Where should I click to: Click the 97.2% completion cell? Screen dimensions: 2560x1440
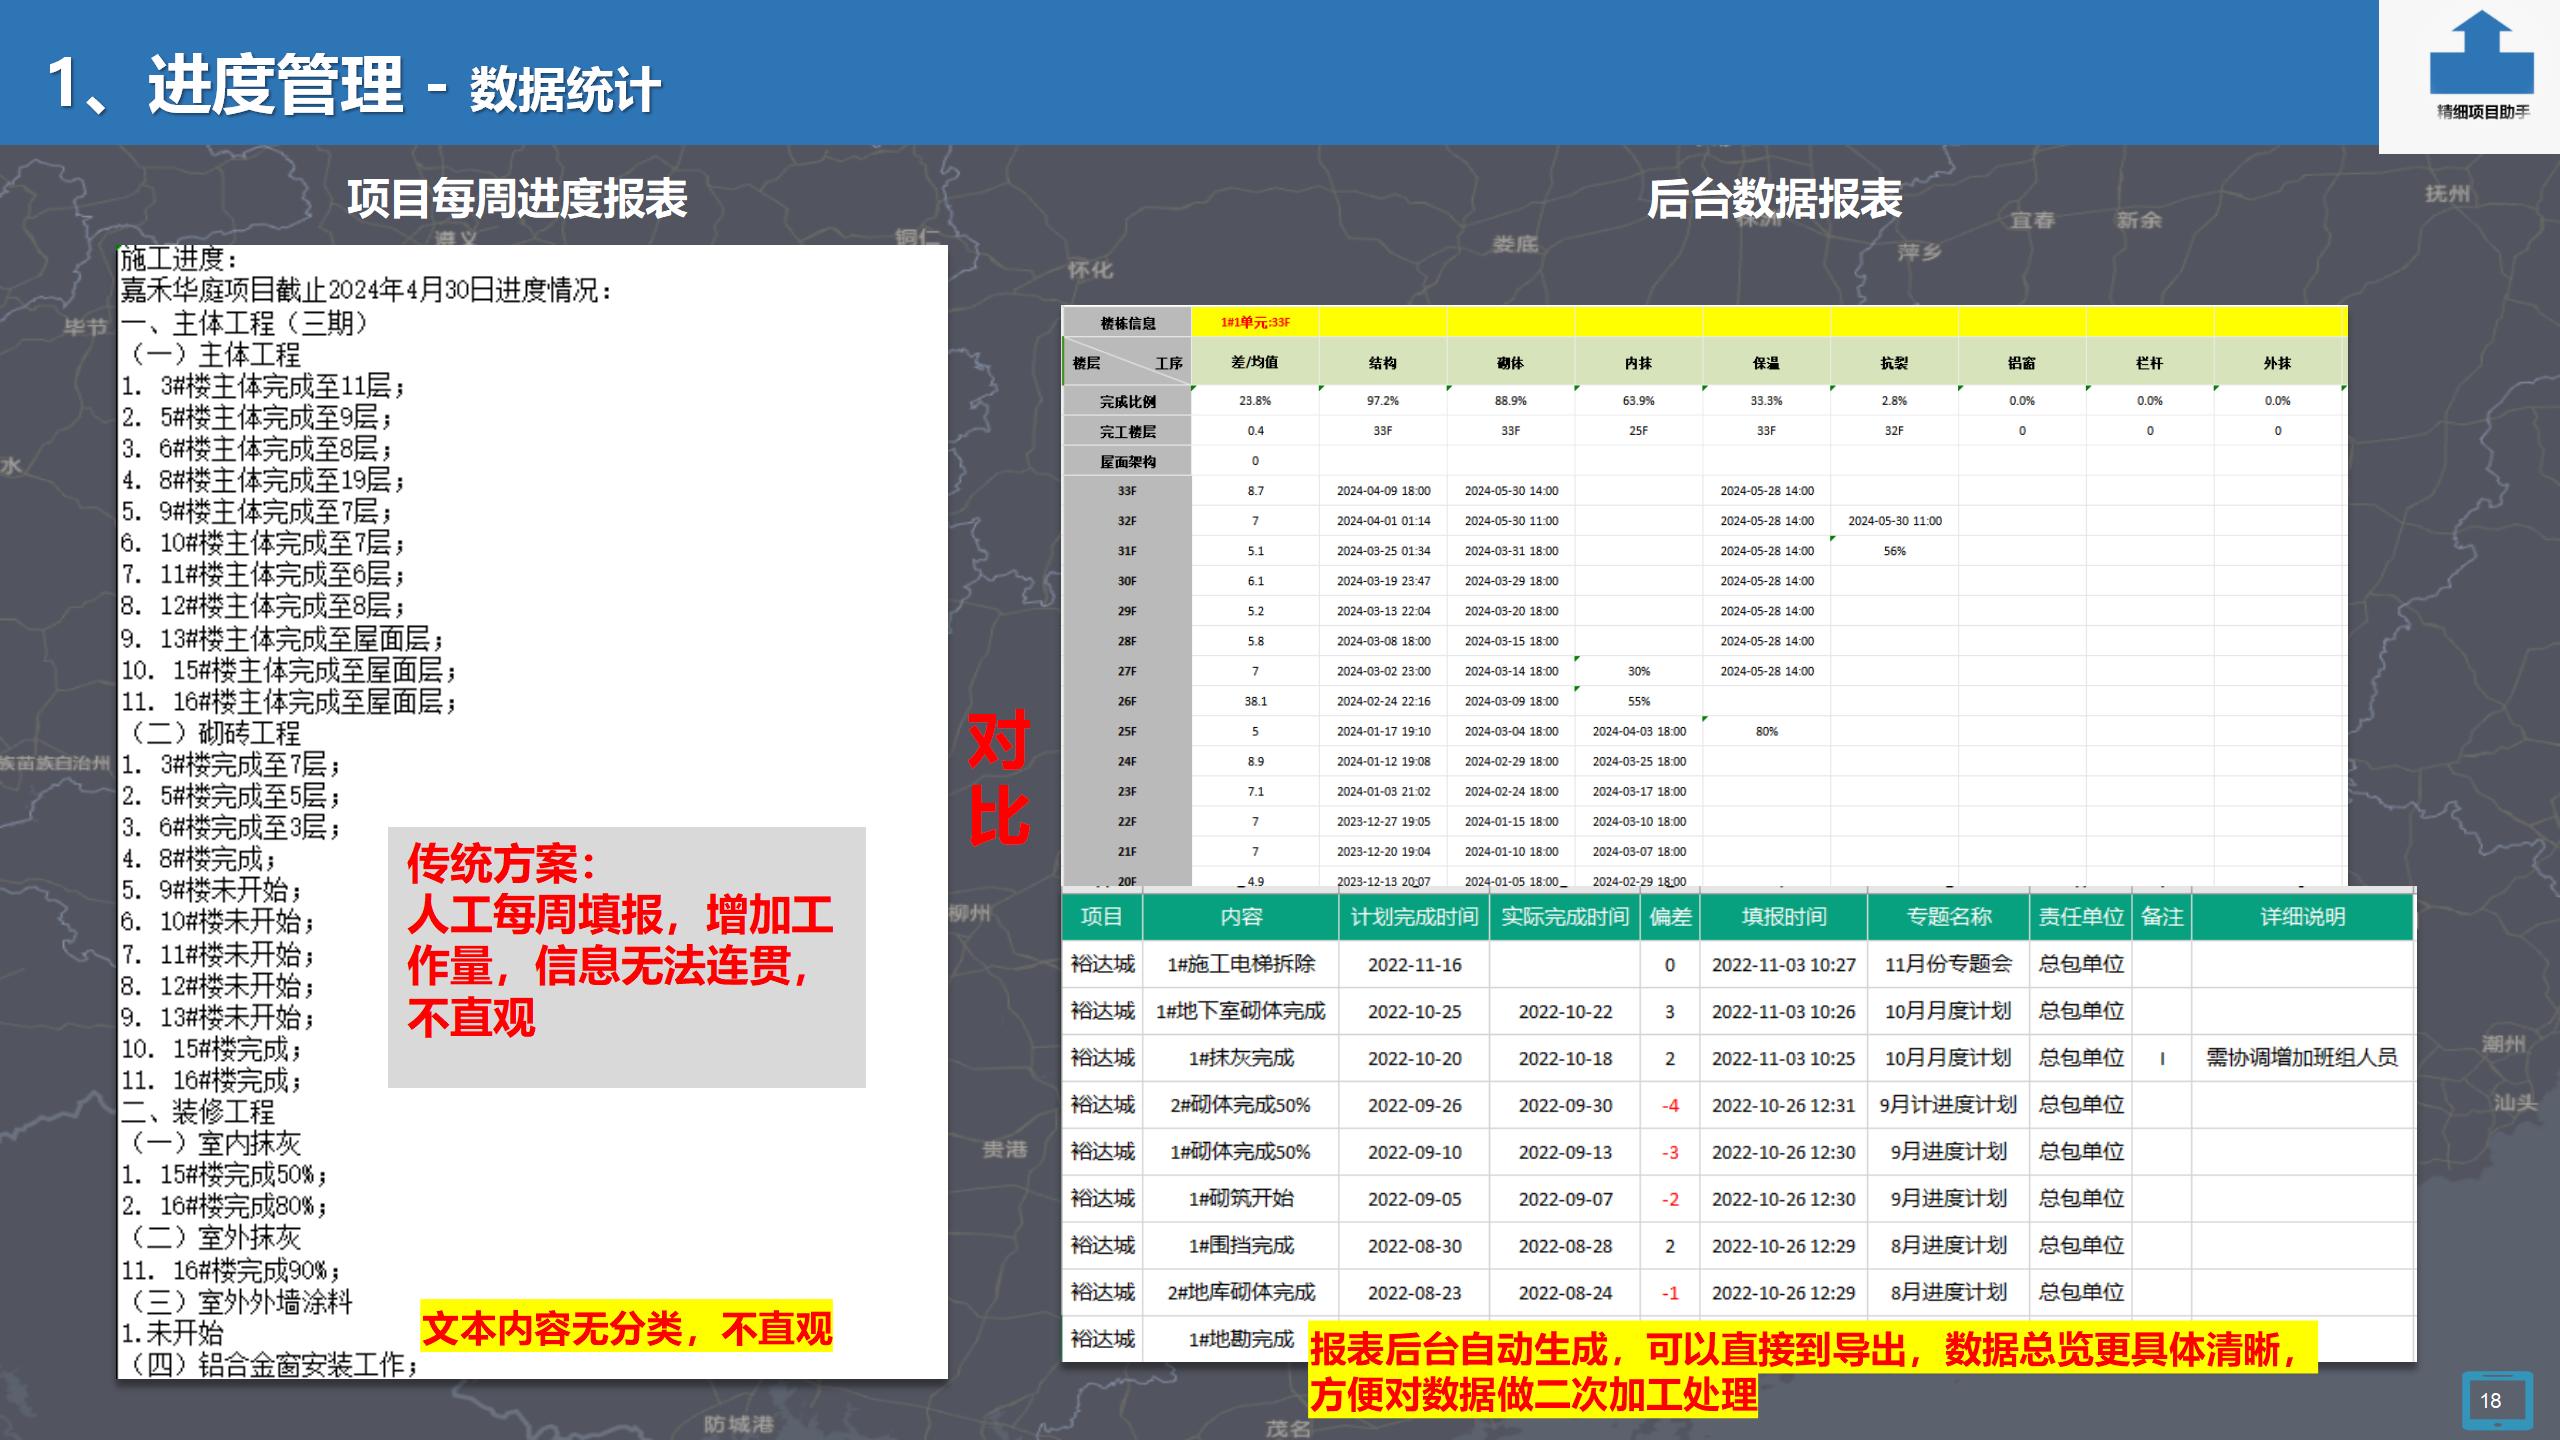pos(1383,401)
